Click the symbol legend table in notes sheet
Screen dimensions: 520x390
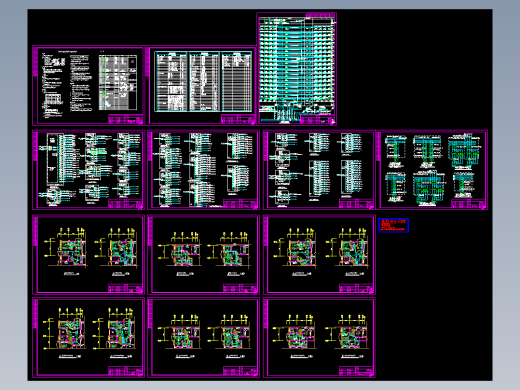(x=118, y=82)
